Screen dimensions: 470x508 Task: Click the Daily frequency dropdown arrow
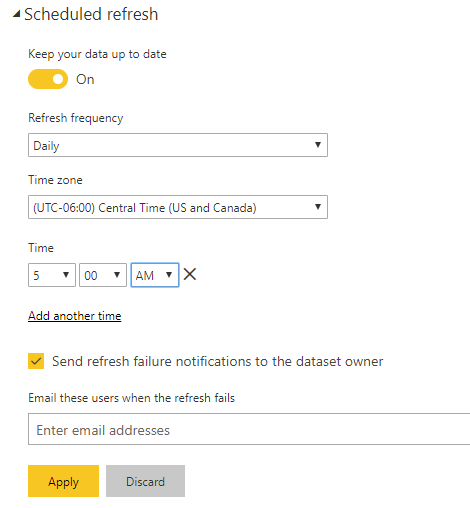pyautogui.click(x=318, y=145)
